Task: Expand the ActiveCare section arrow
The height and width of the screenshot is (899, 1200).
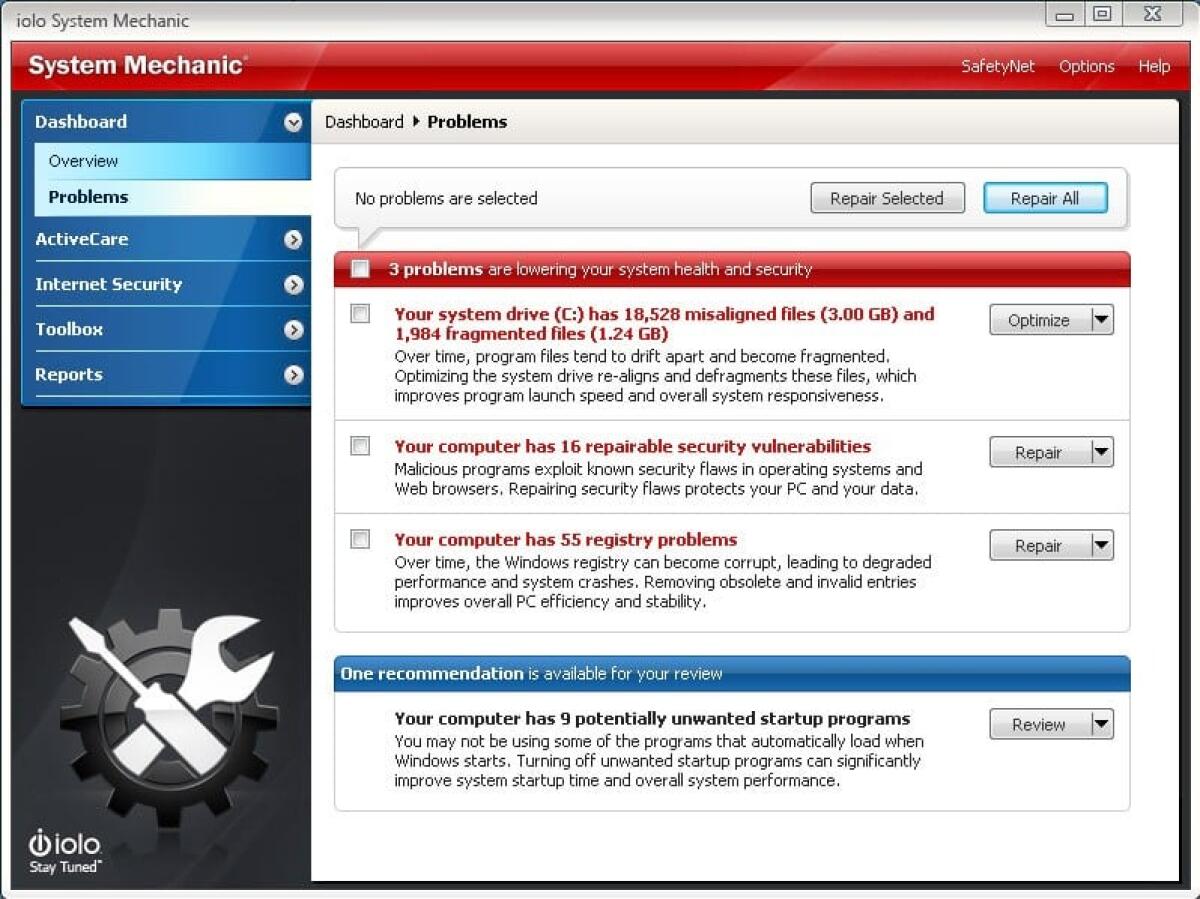Action: tap(293, 240)
